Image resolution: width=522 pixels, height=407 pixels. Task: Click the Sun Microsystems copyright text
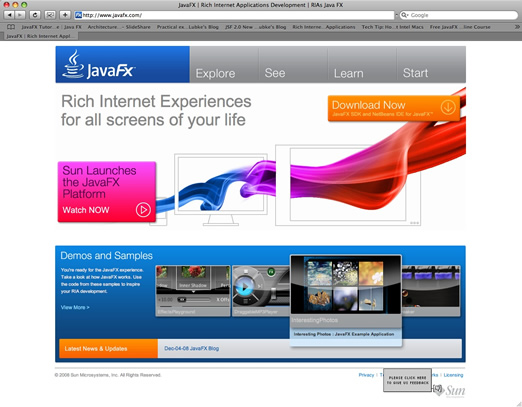tap(108, 375)
